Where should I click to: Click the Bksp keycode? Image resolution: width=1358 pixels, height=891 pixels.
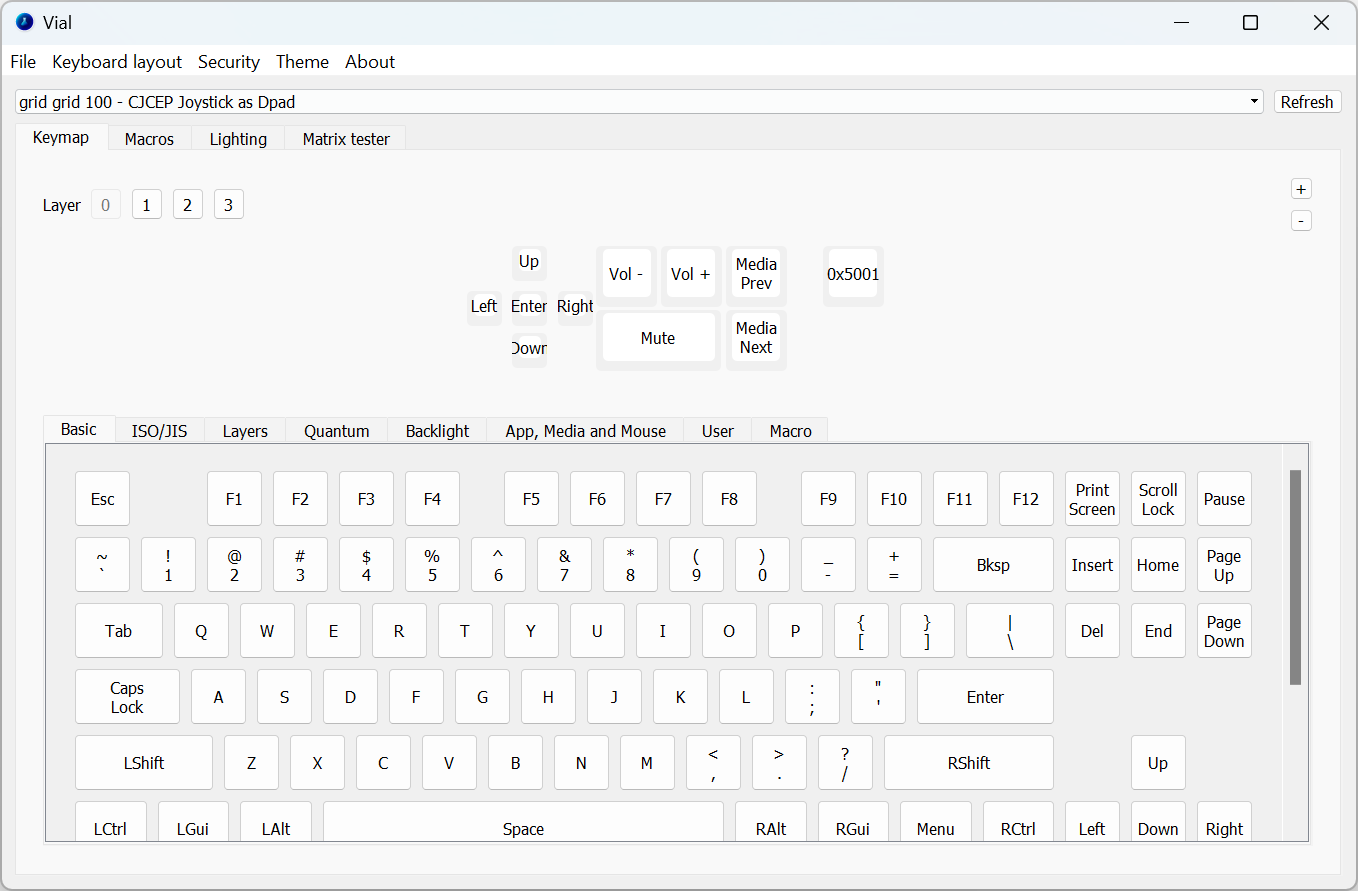click(993, 565)
